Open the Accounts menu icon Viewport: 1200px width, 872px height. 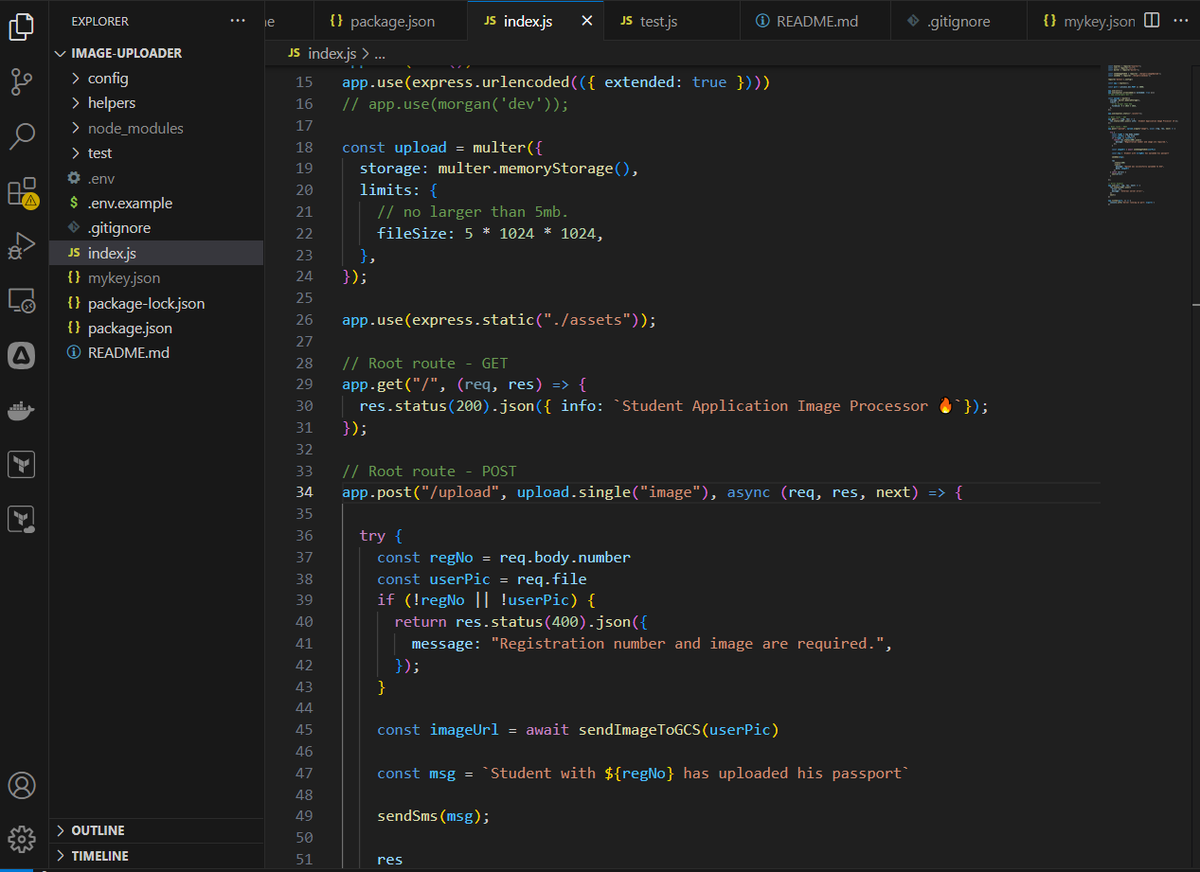coord(22,785)
